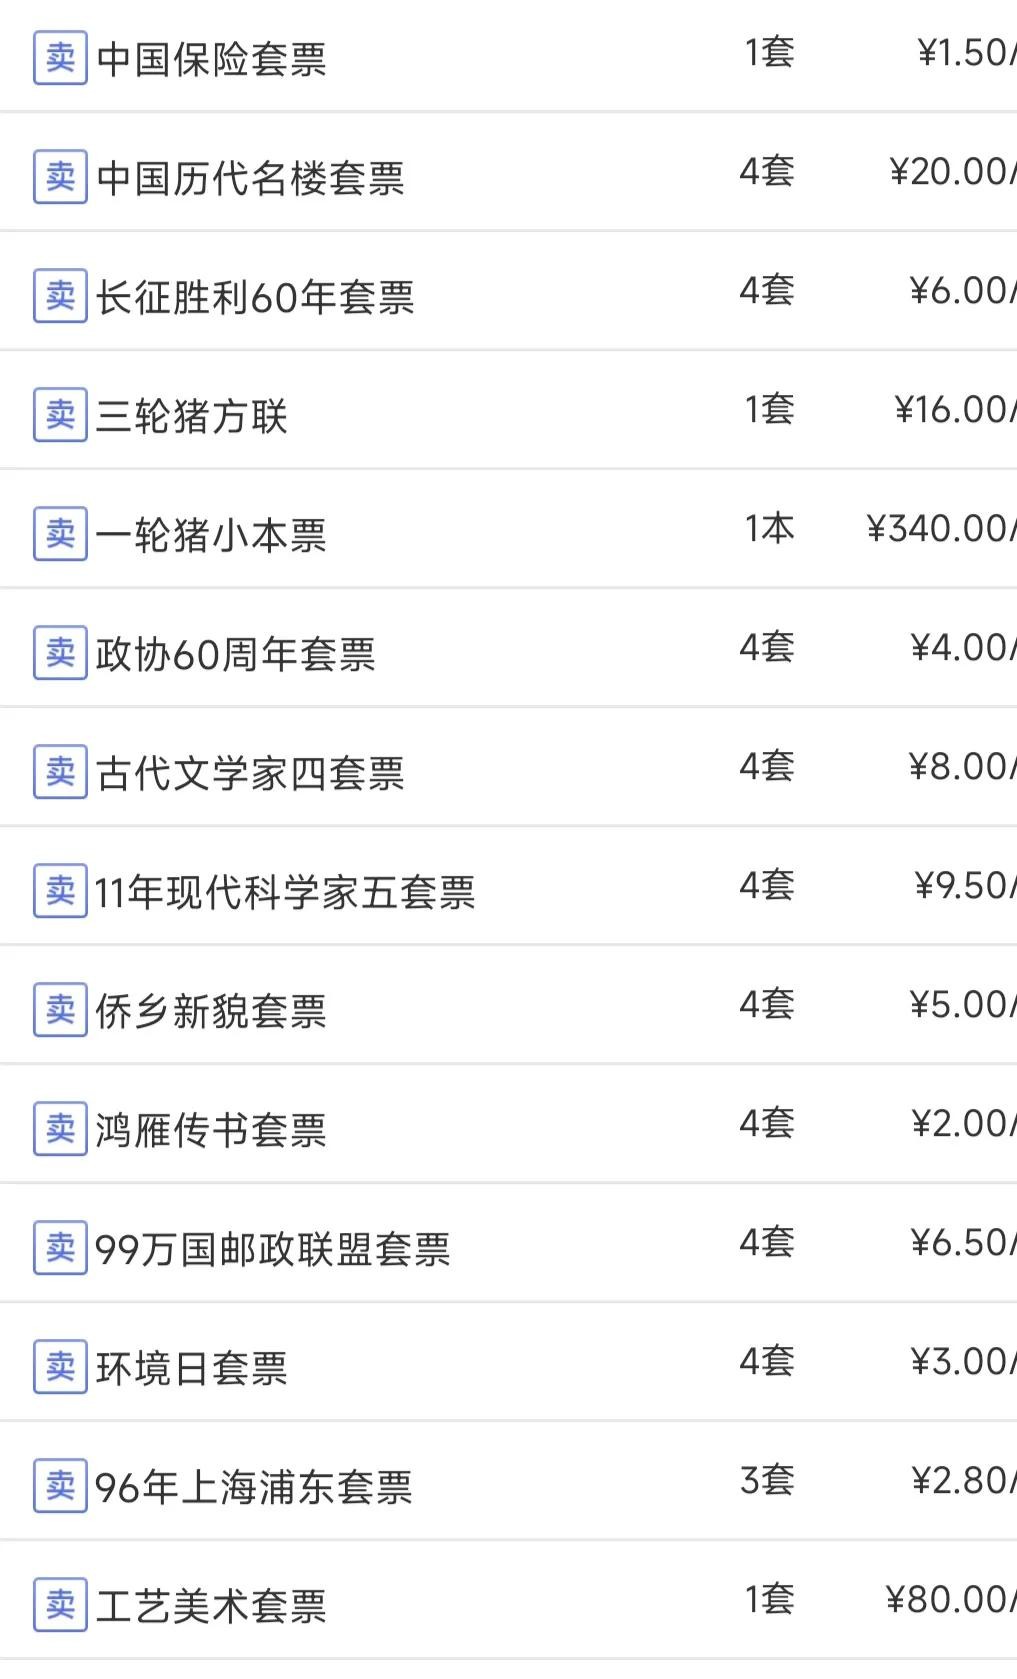
Task: Select the 卖 icon for 政协60周年套票
Action: [60, 653]
